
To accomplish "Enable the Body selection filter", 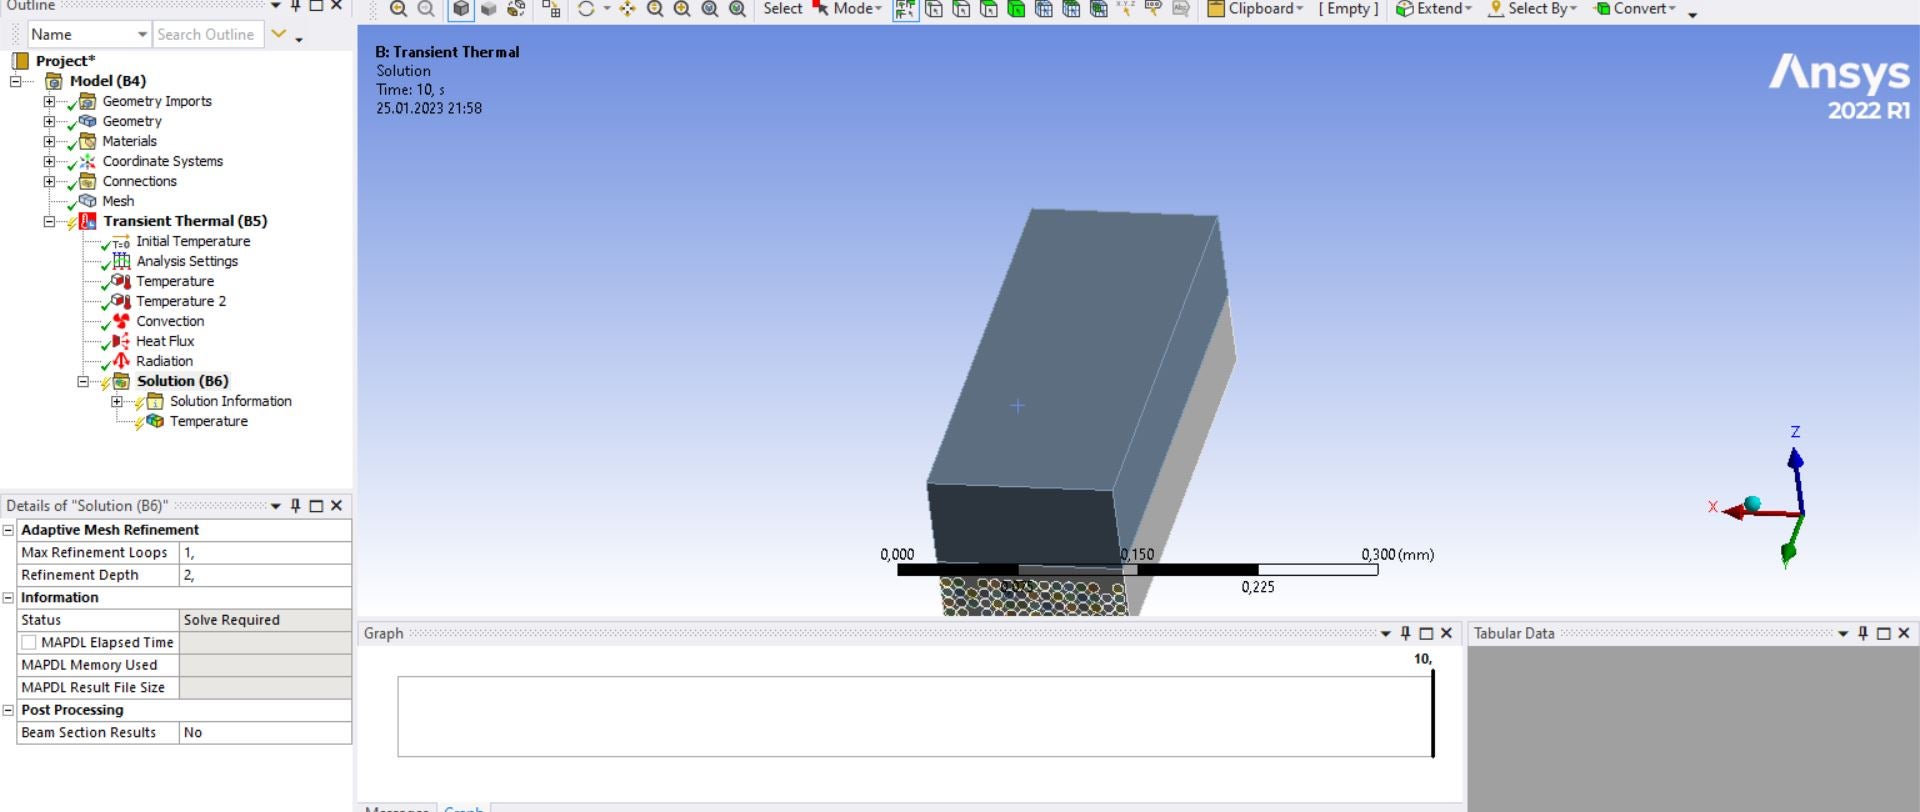I will point(1016,9).
